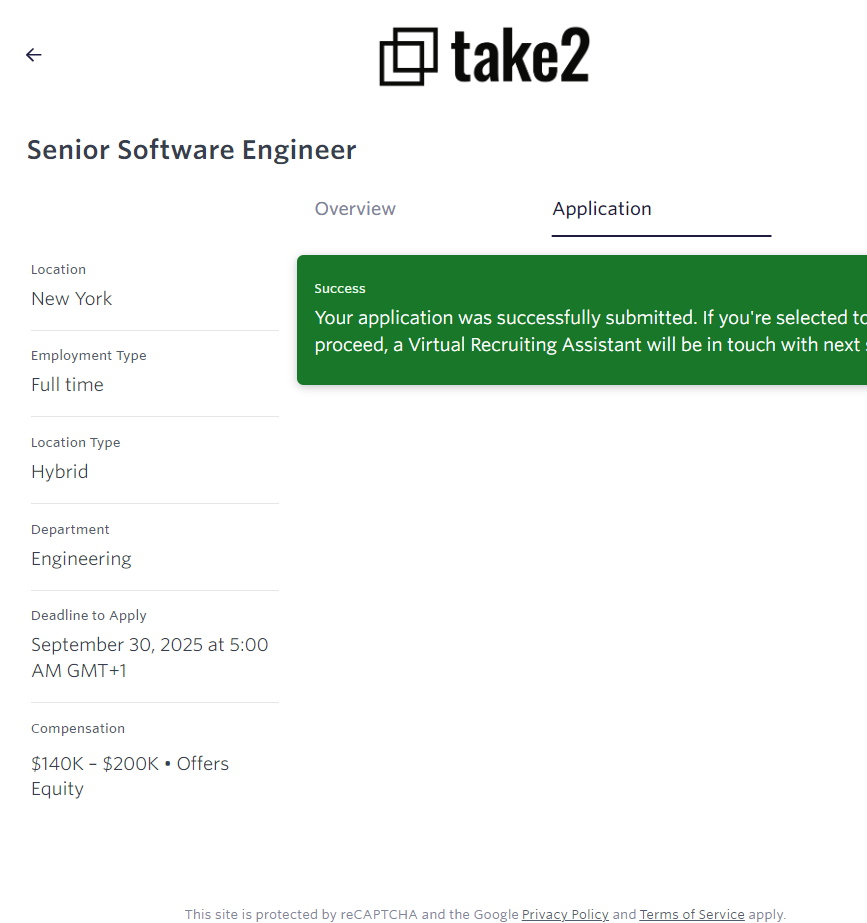
Task: Click the Compensation label
Action: pos(78,729)
